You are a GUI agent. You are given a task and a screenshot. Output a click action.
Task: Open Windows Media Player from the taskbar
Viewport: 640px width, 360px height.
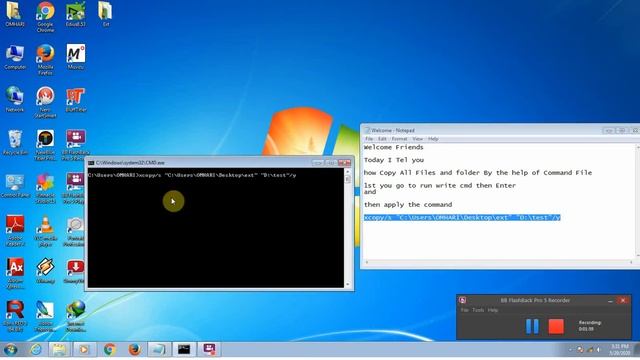pos(84,350)
